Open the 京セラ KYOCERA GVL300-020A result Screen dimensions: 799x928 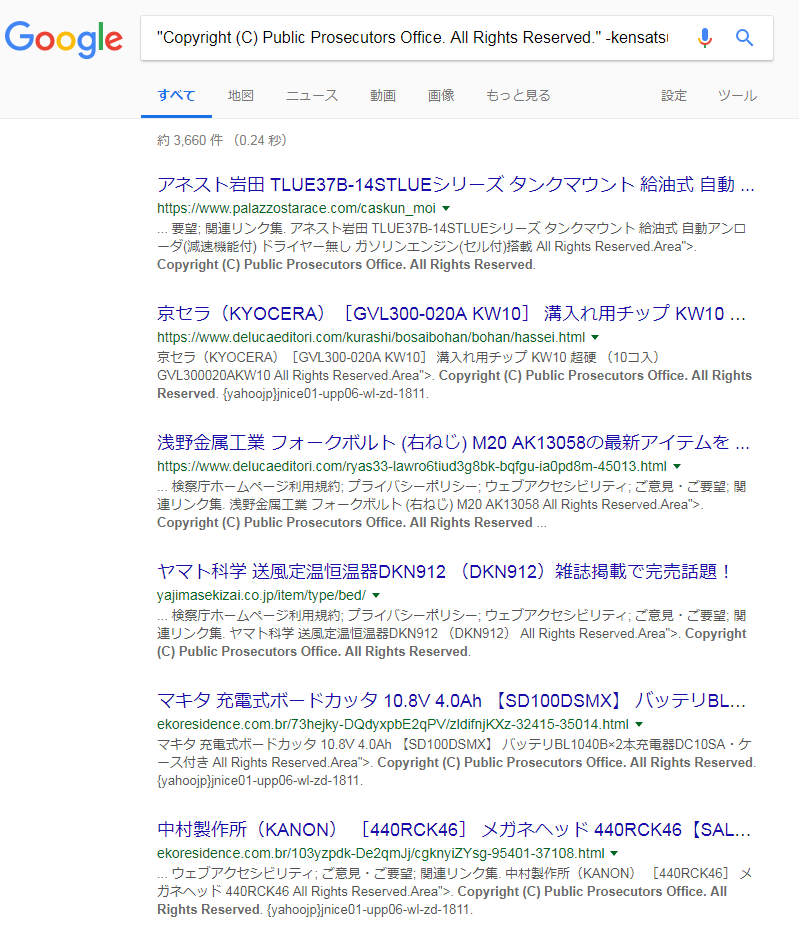[x=451, y=313]
